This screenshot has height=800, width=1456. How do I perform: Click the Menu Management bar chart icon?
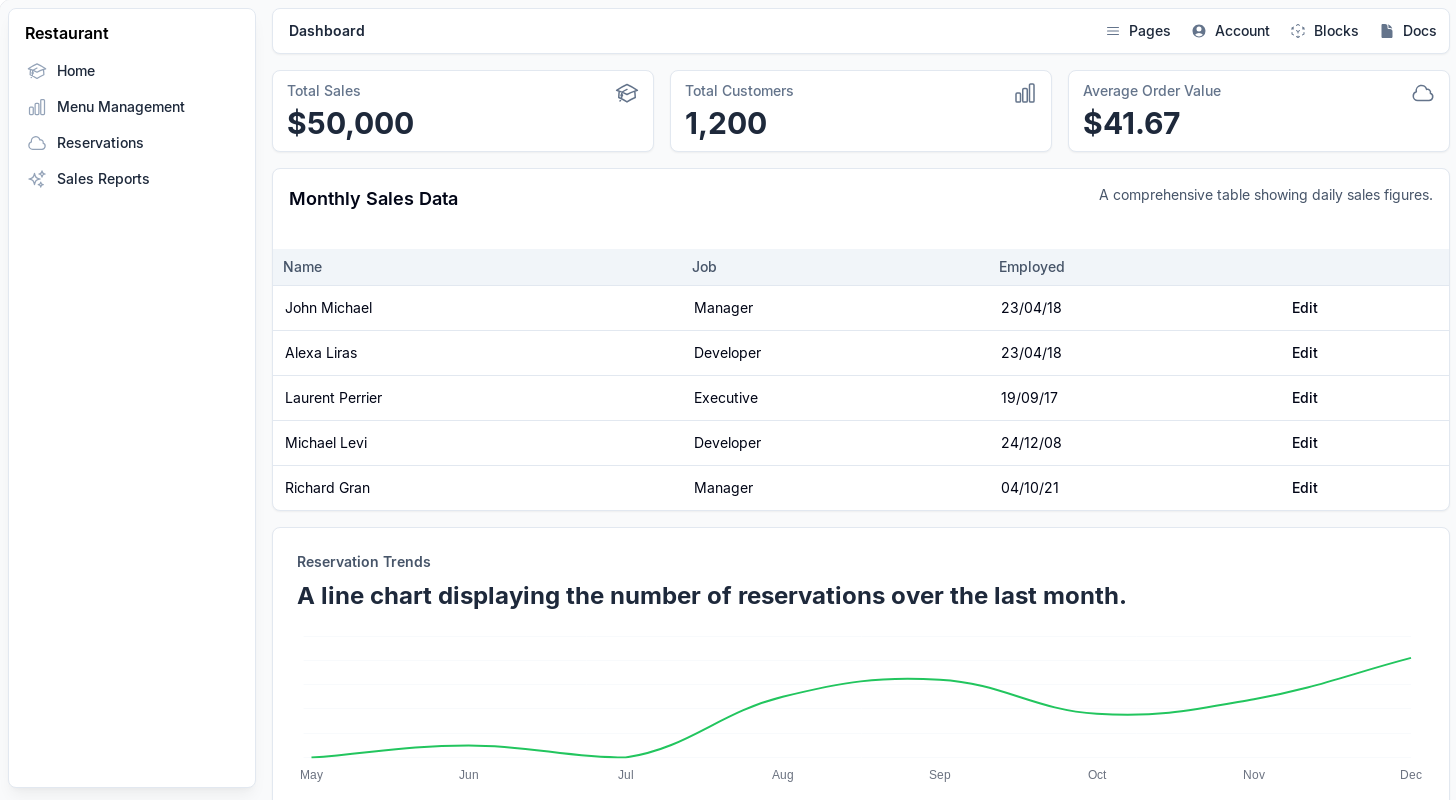click(x=37, y=107)
